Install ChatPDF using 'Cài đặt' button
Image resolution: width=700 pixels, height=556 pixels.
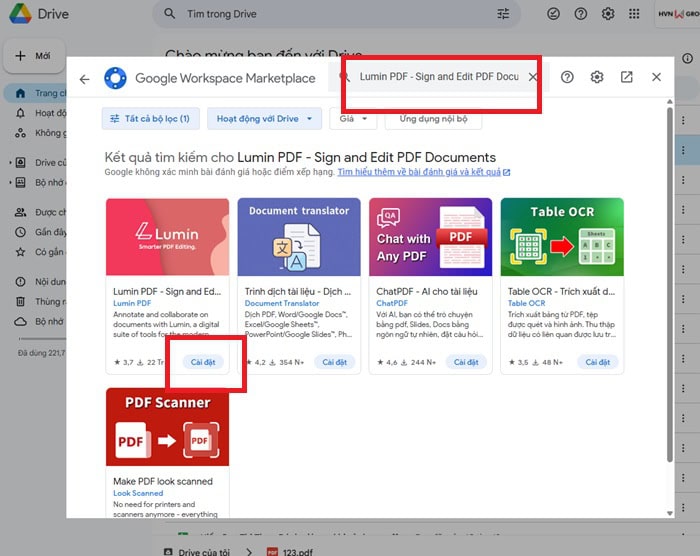pyautogui.click(x=466, y=362)
